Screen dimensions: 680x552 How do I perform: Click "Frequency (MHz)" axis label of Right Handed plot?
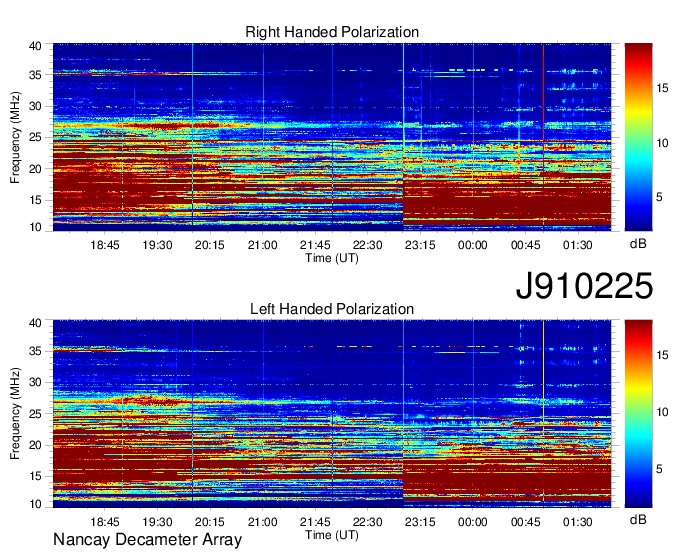point(15,137)
